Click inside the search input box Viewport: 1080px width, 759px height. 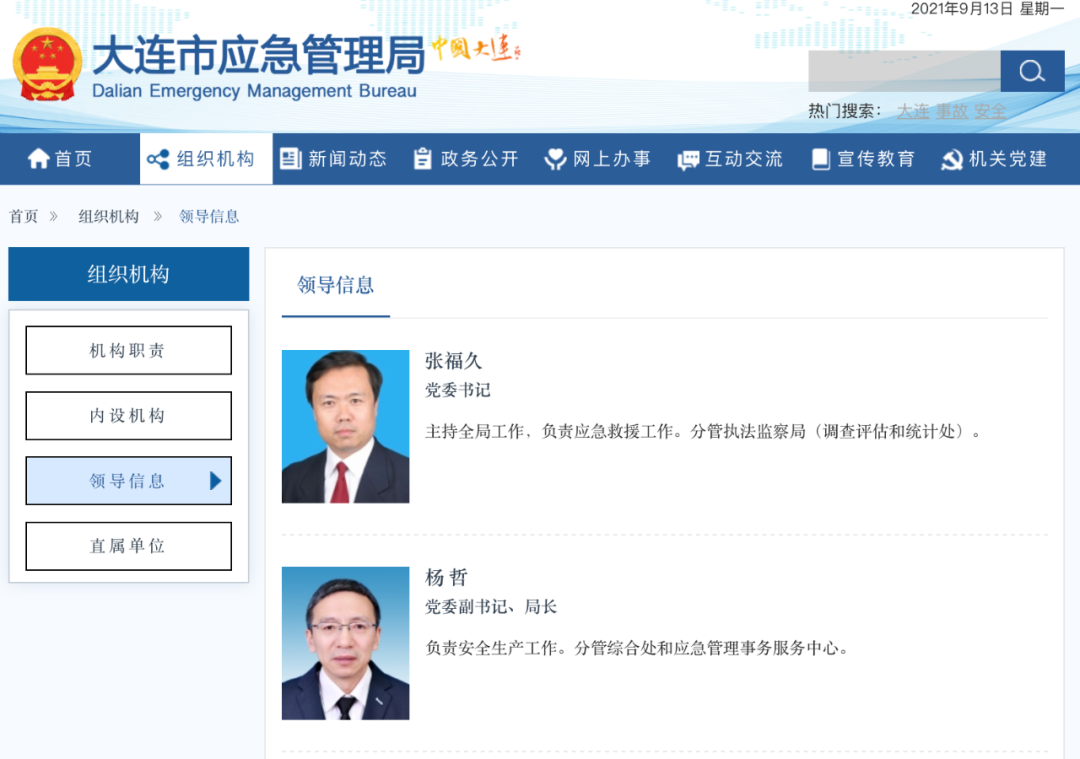[x=900, y=71]
